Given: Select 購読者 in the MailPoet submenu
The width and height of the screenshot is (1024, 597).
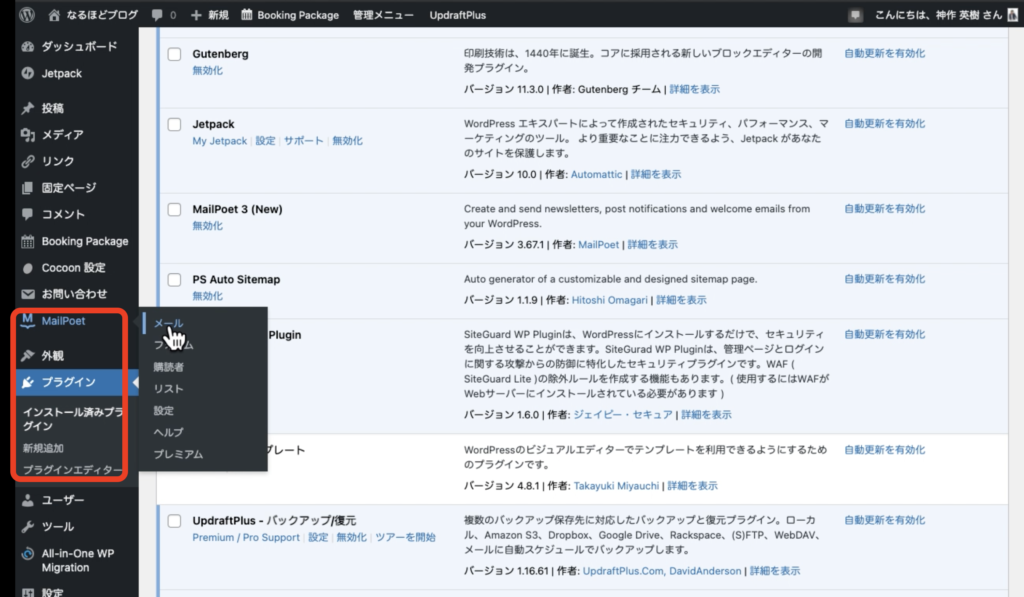Looking at the screenshot, I should [x=168, y=367].
